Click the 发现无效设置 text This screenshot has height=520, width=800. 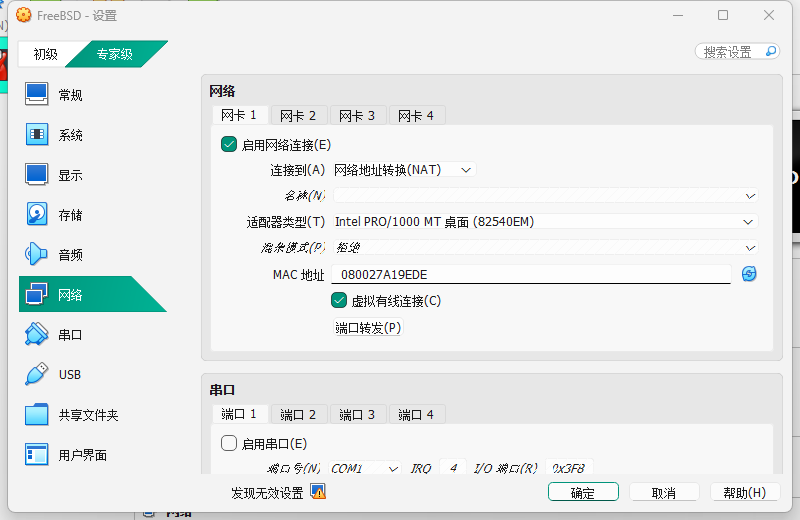pyautogui.click(x=267, y=492)
